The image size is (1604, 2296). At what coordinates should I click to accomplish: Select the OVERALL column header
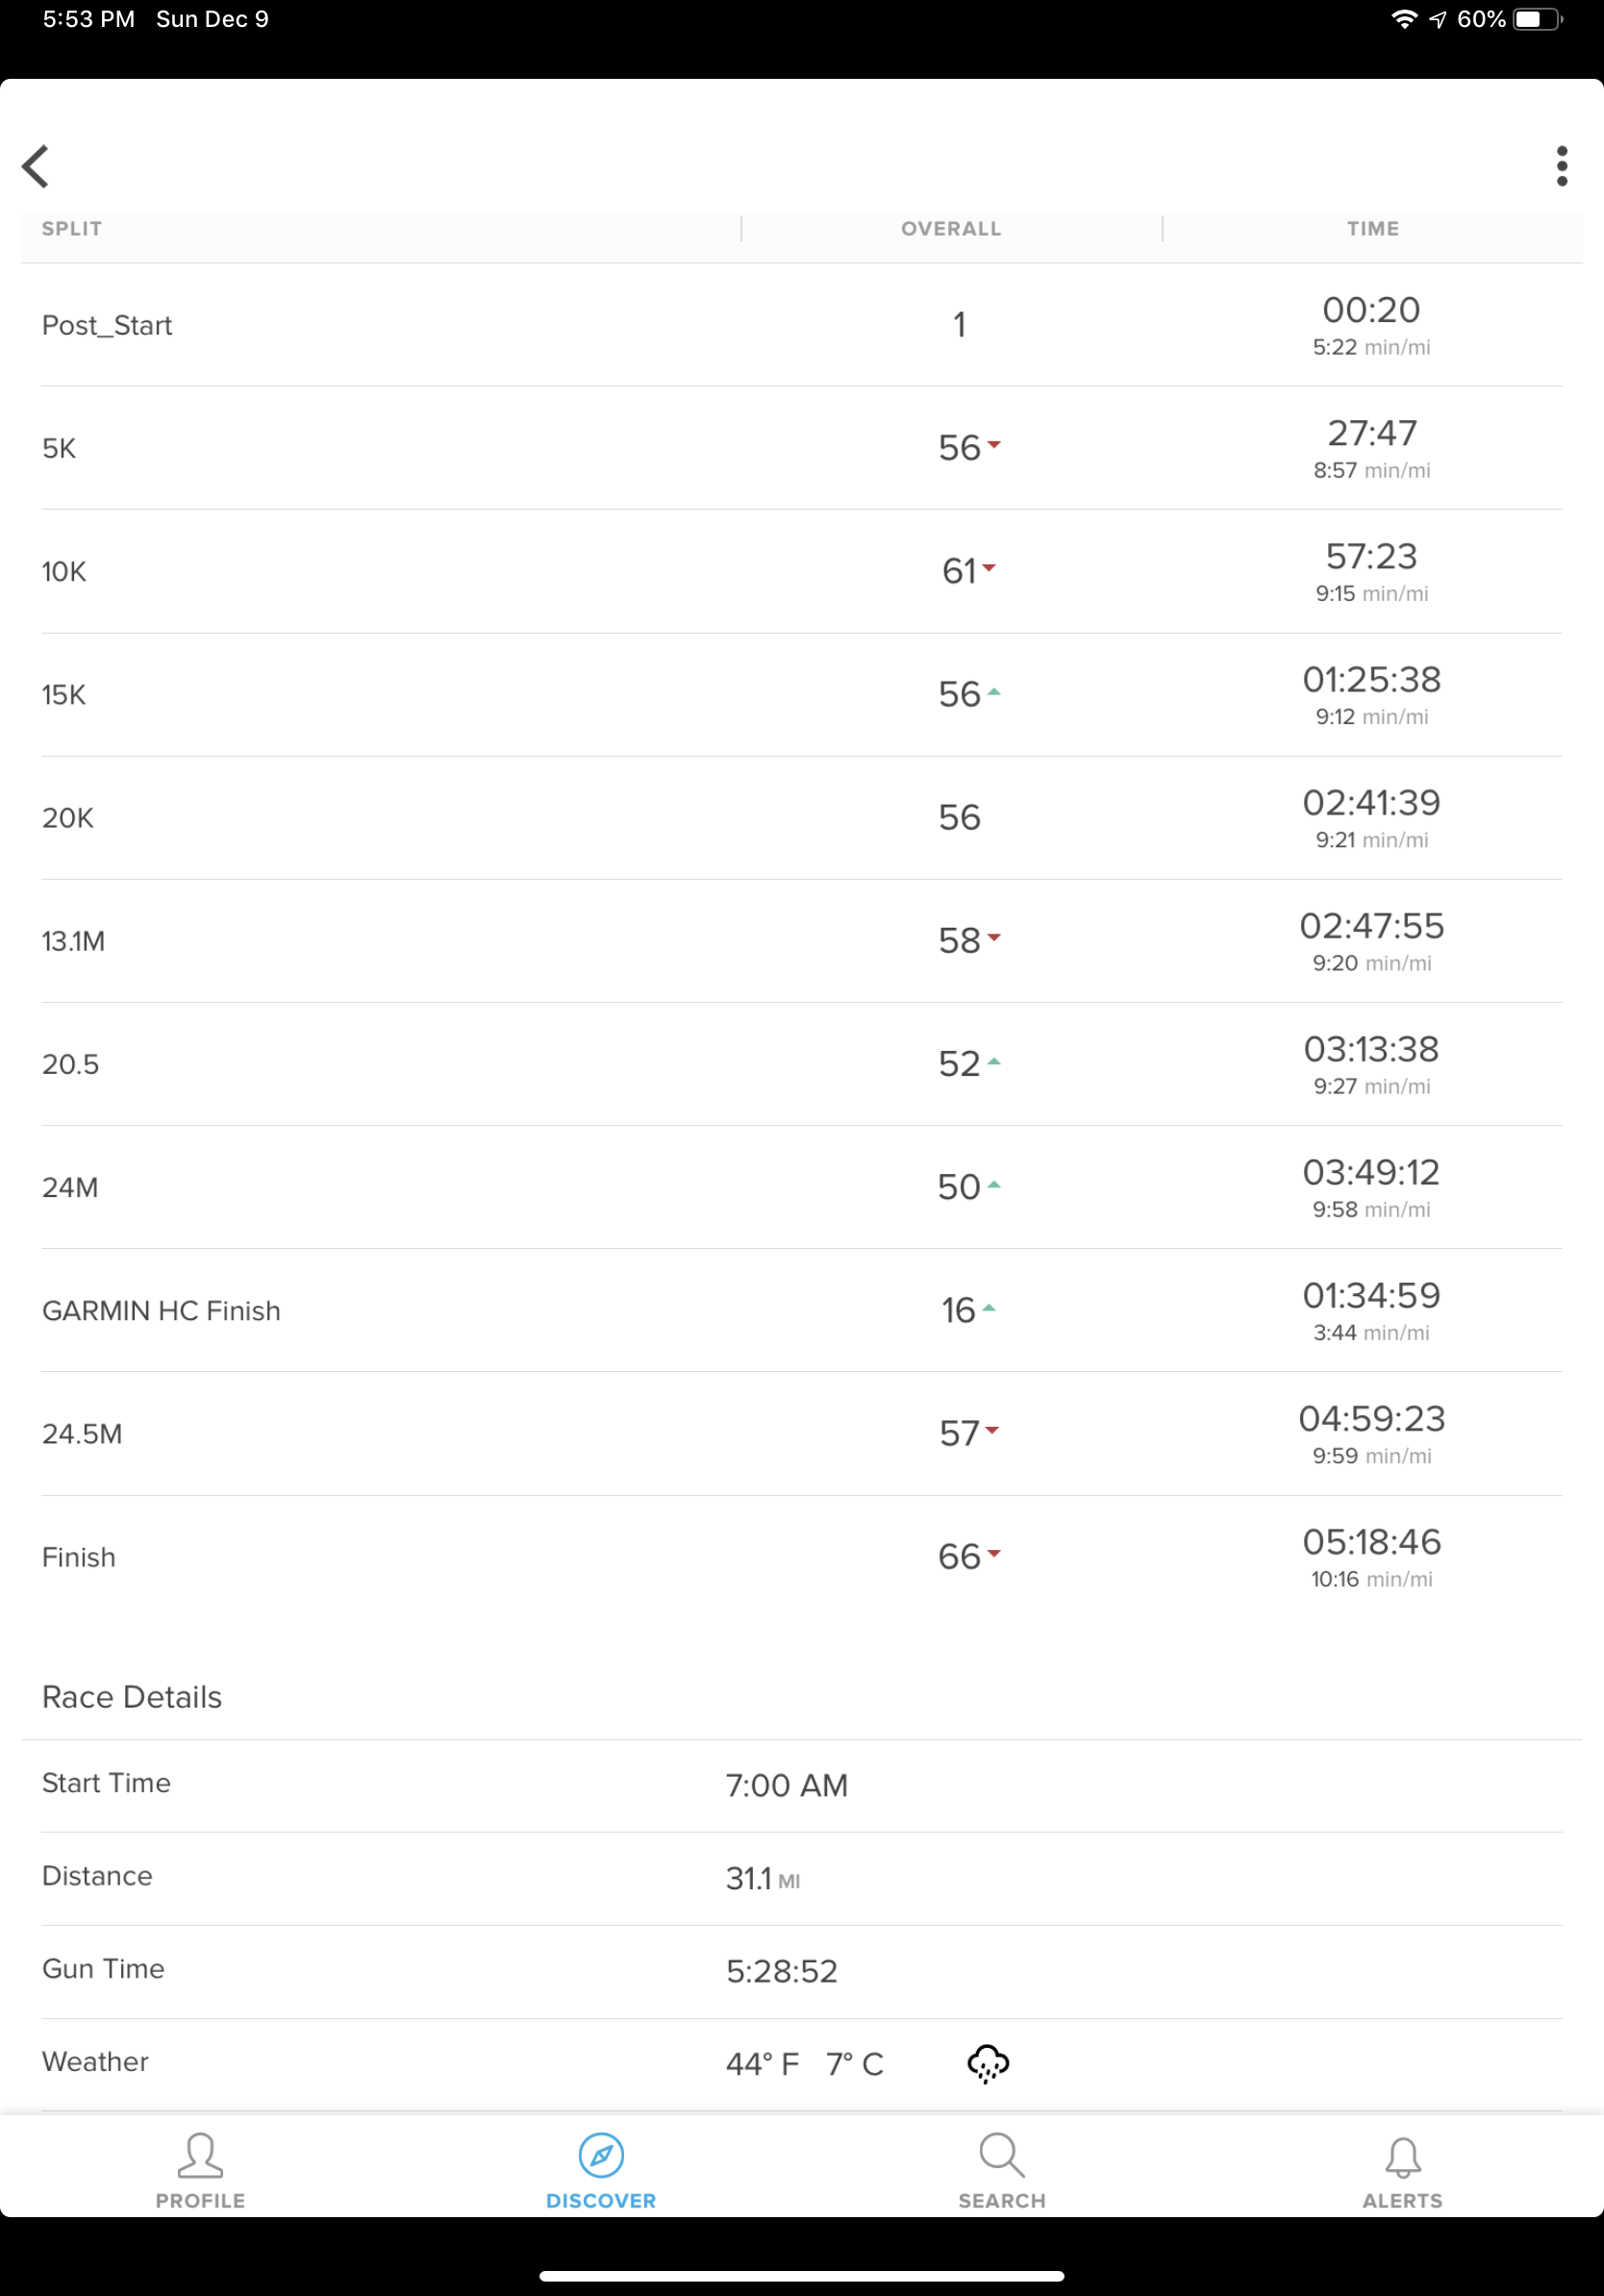[x=951, y=228]
